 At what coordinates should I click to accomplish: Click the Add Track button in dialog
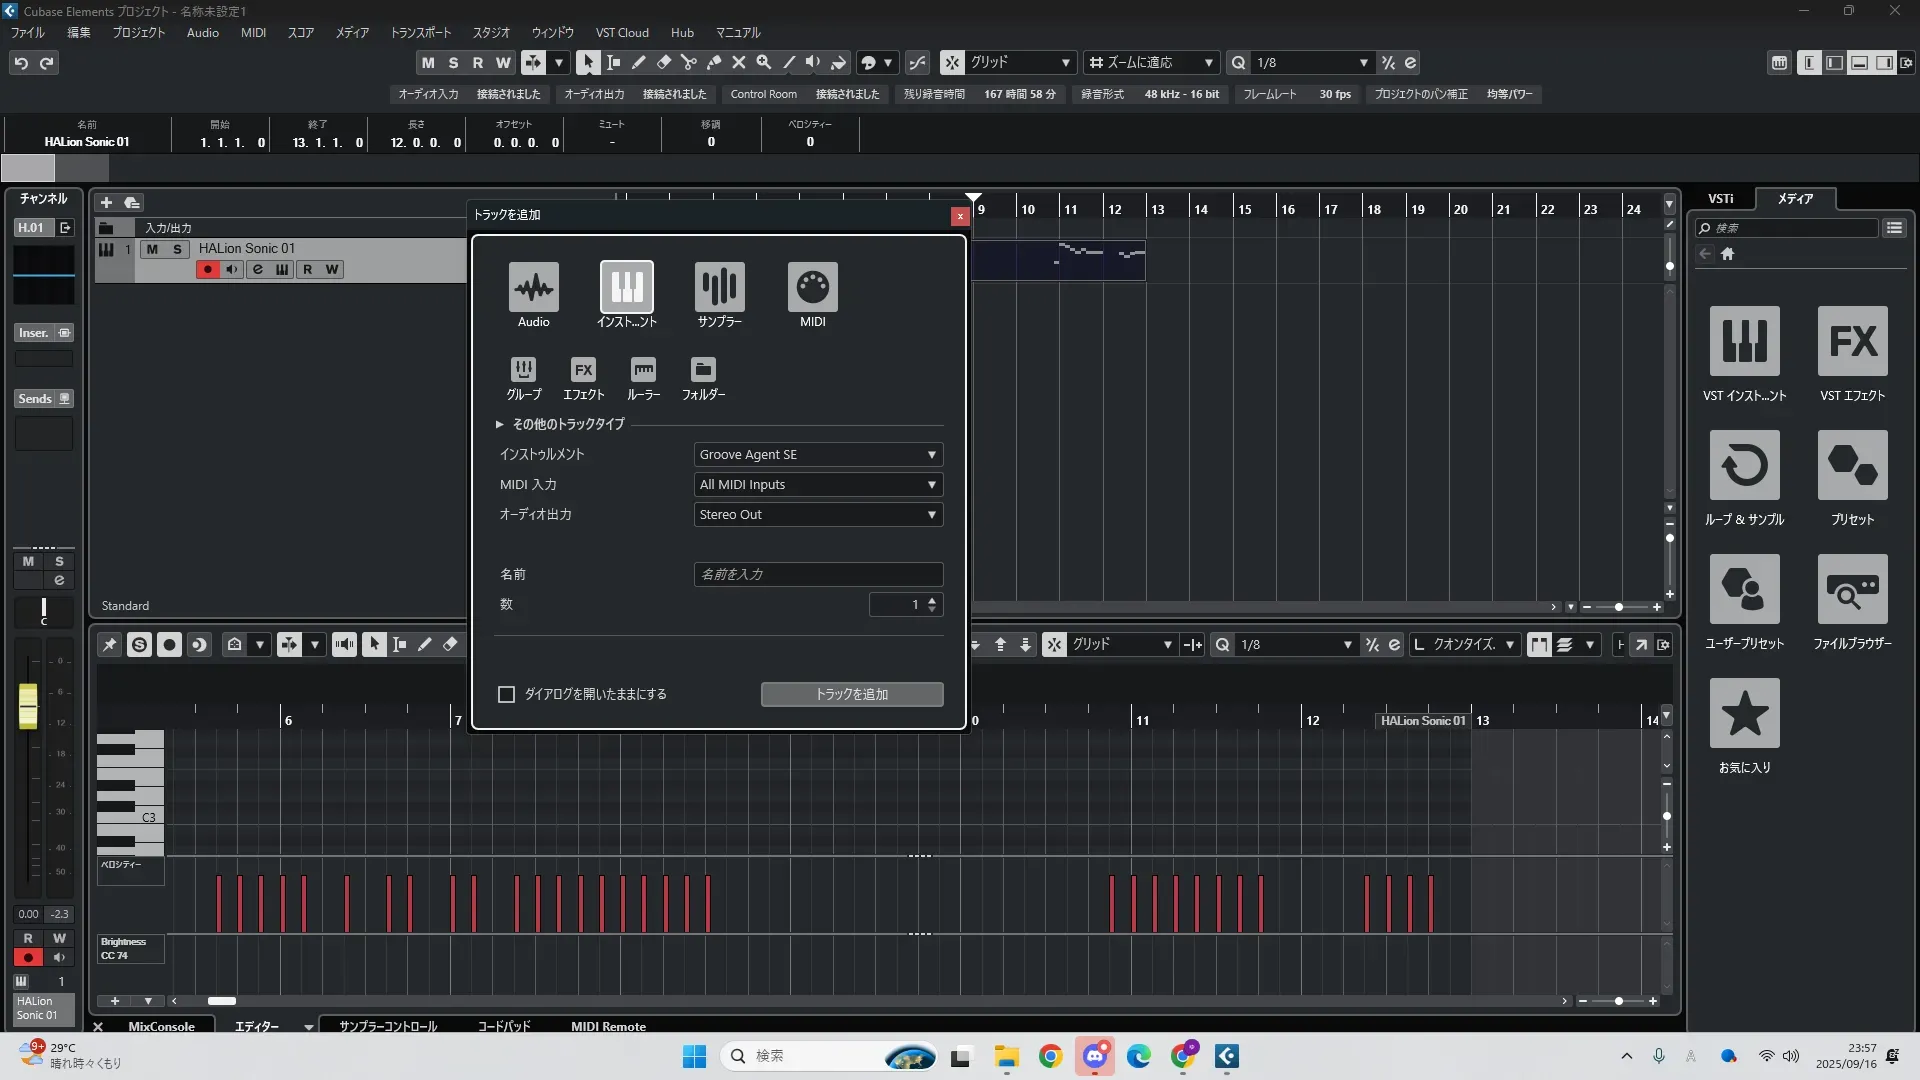[x=851, y=694]
